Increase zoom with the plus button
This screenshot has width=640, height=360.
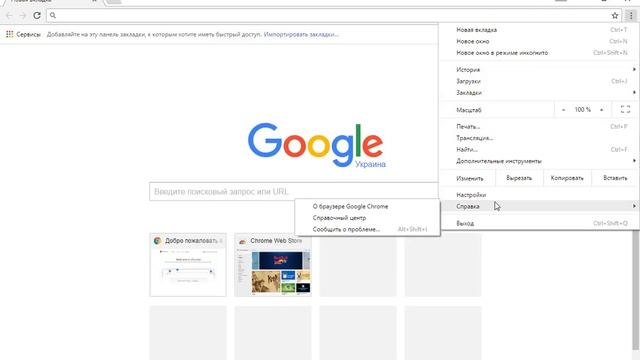[601, 110]
